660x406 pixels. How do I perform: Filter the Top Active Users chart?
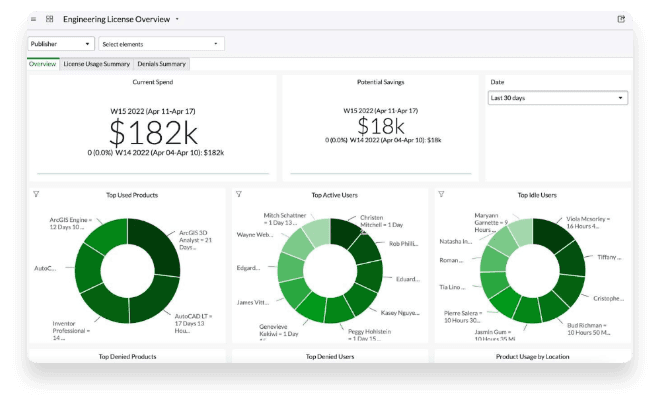pyautogui.click(x=239, y=194)
